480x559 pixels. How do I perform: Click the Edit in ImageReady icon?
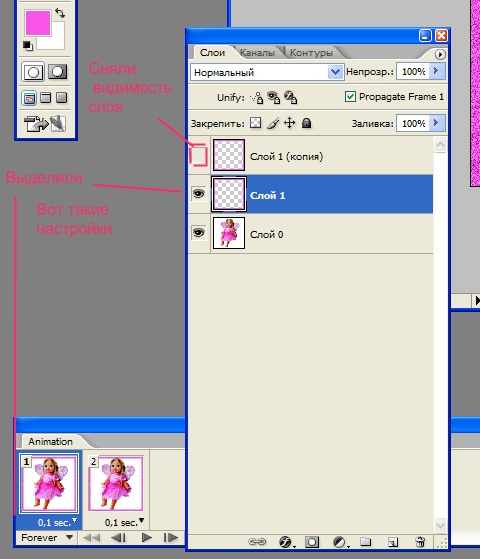pos(45,123)
